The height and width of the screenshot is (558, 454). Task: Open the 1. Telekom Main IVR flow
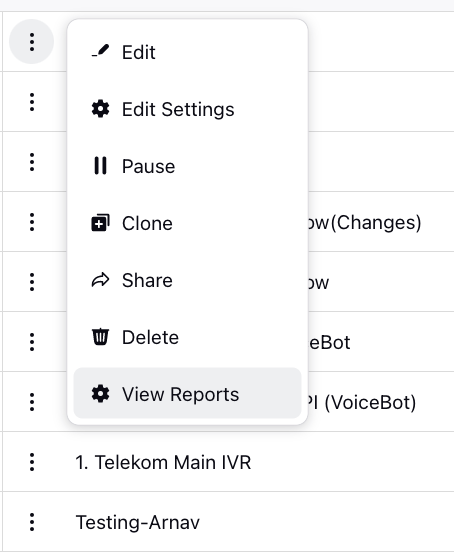coord(163,462)
